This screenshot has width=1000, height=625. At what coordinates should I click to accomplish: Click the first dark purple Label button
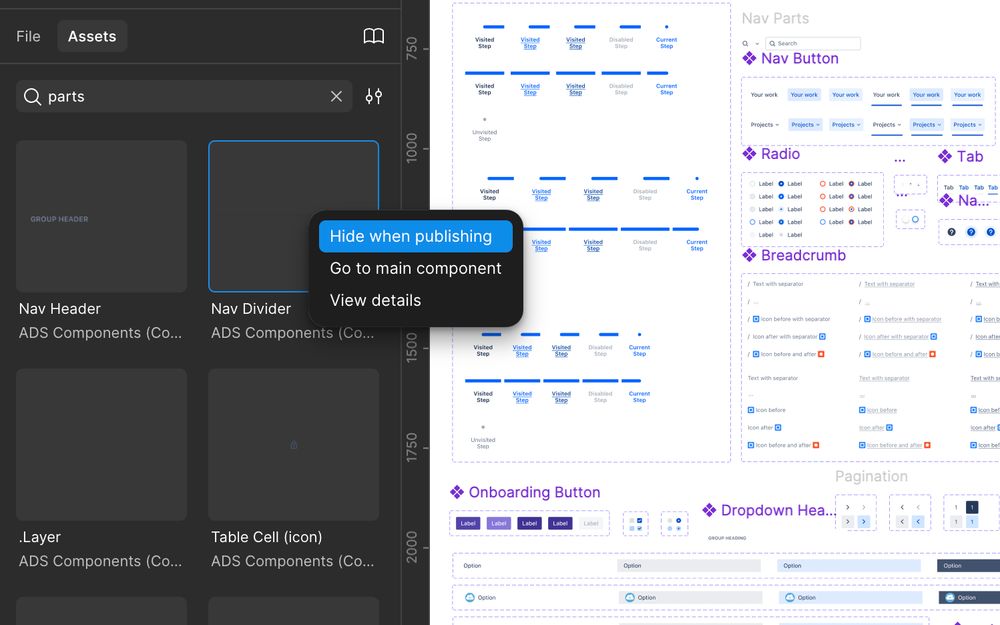pyautogui.click(x=467, y=523)
